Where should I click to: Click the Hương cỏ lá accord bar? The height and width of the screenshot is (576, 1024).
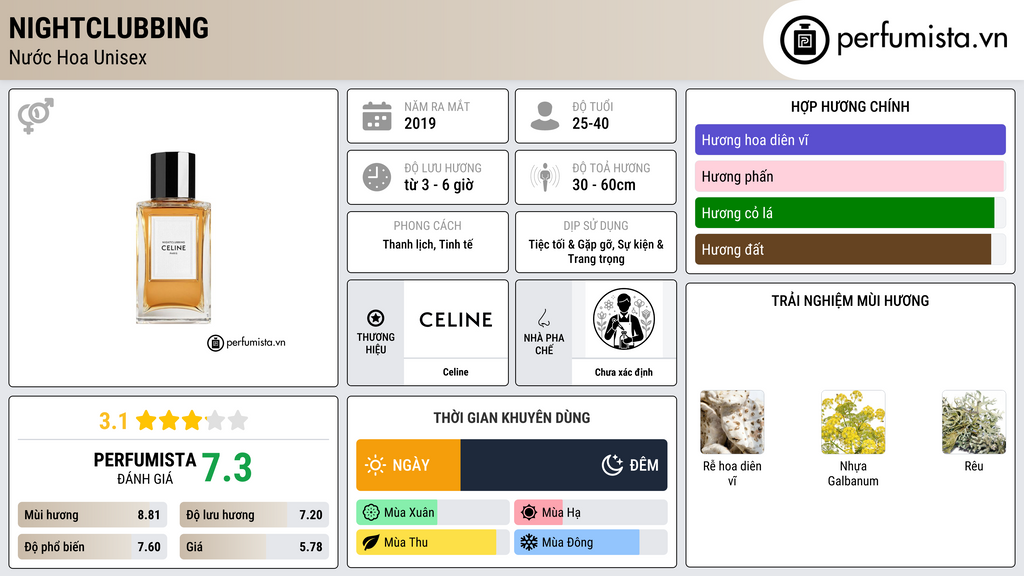[850, 213]
